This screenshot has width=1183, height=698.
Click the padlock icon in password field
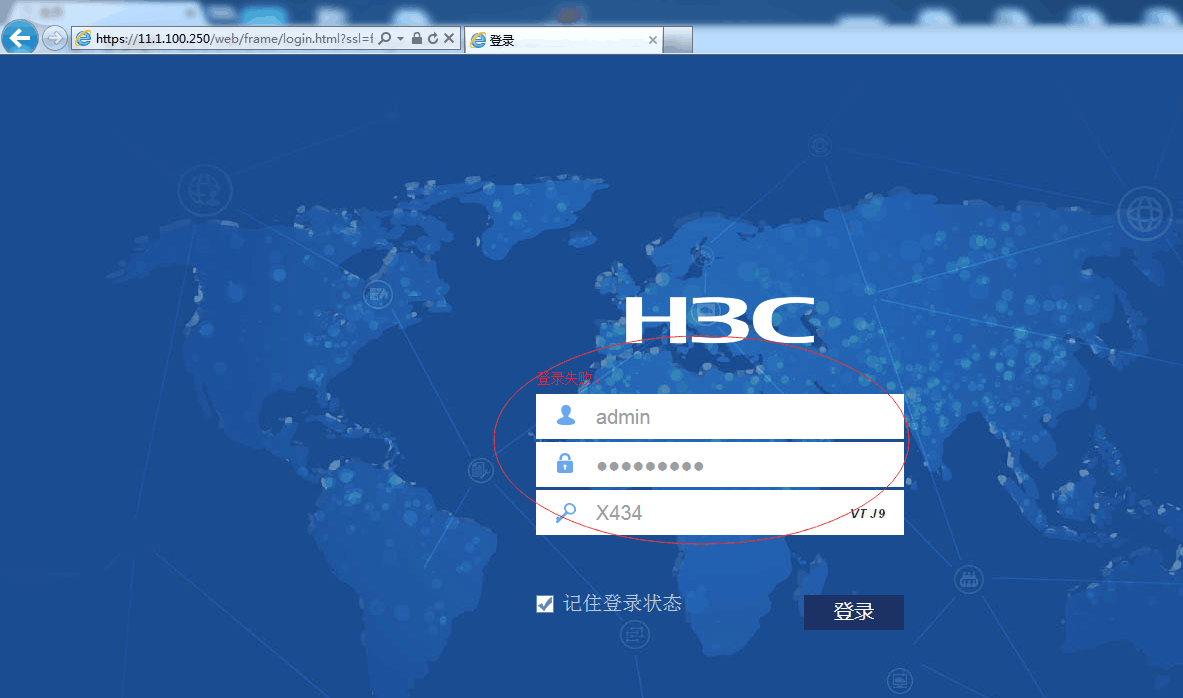pyautogui.click(x=564, y=463)
